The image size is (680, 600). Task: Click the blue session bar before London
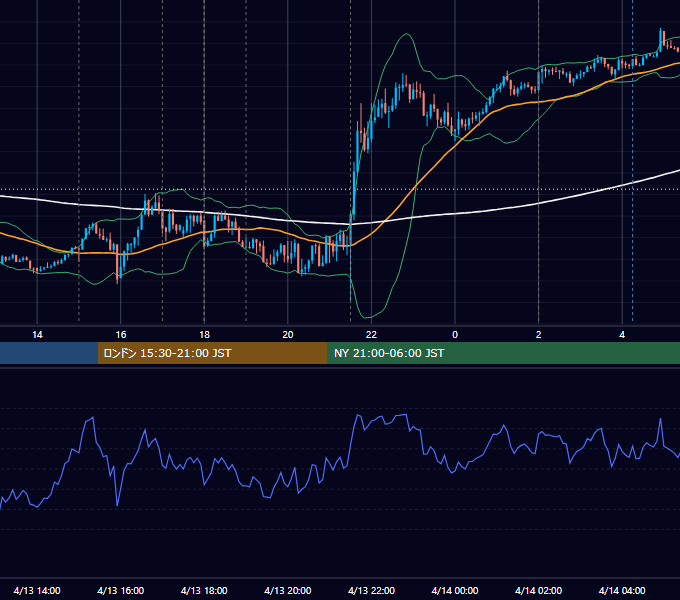tap(49, 353)
